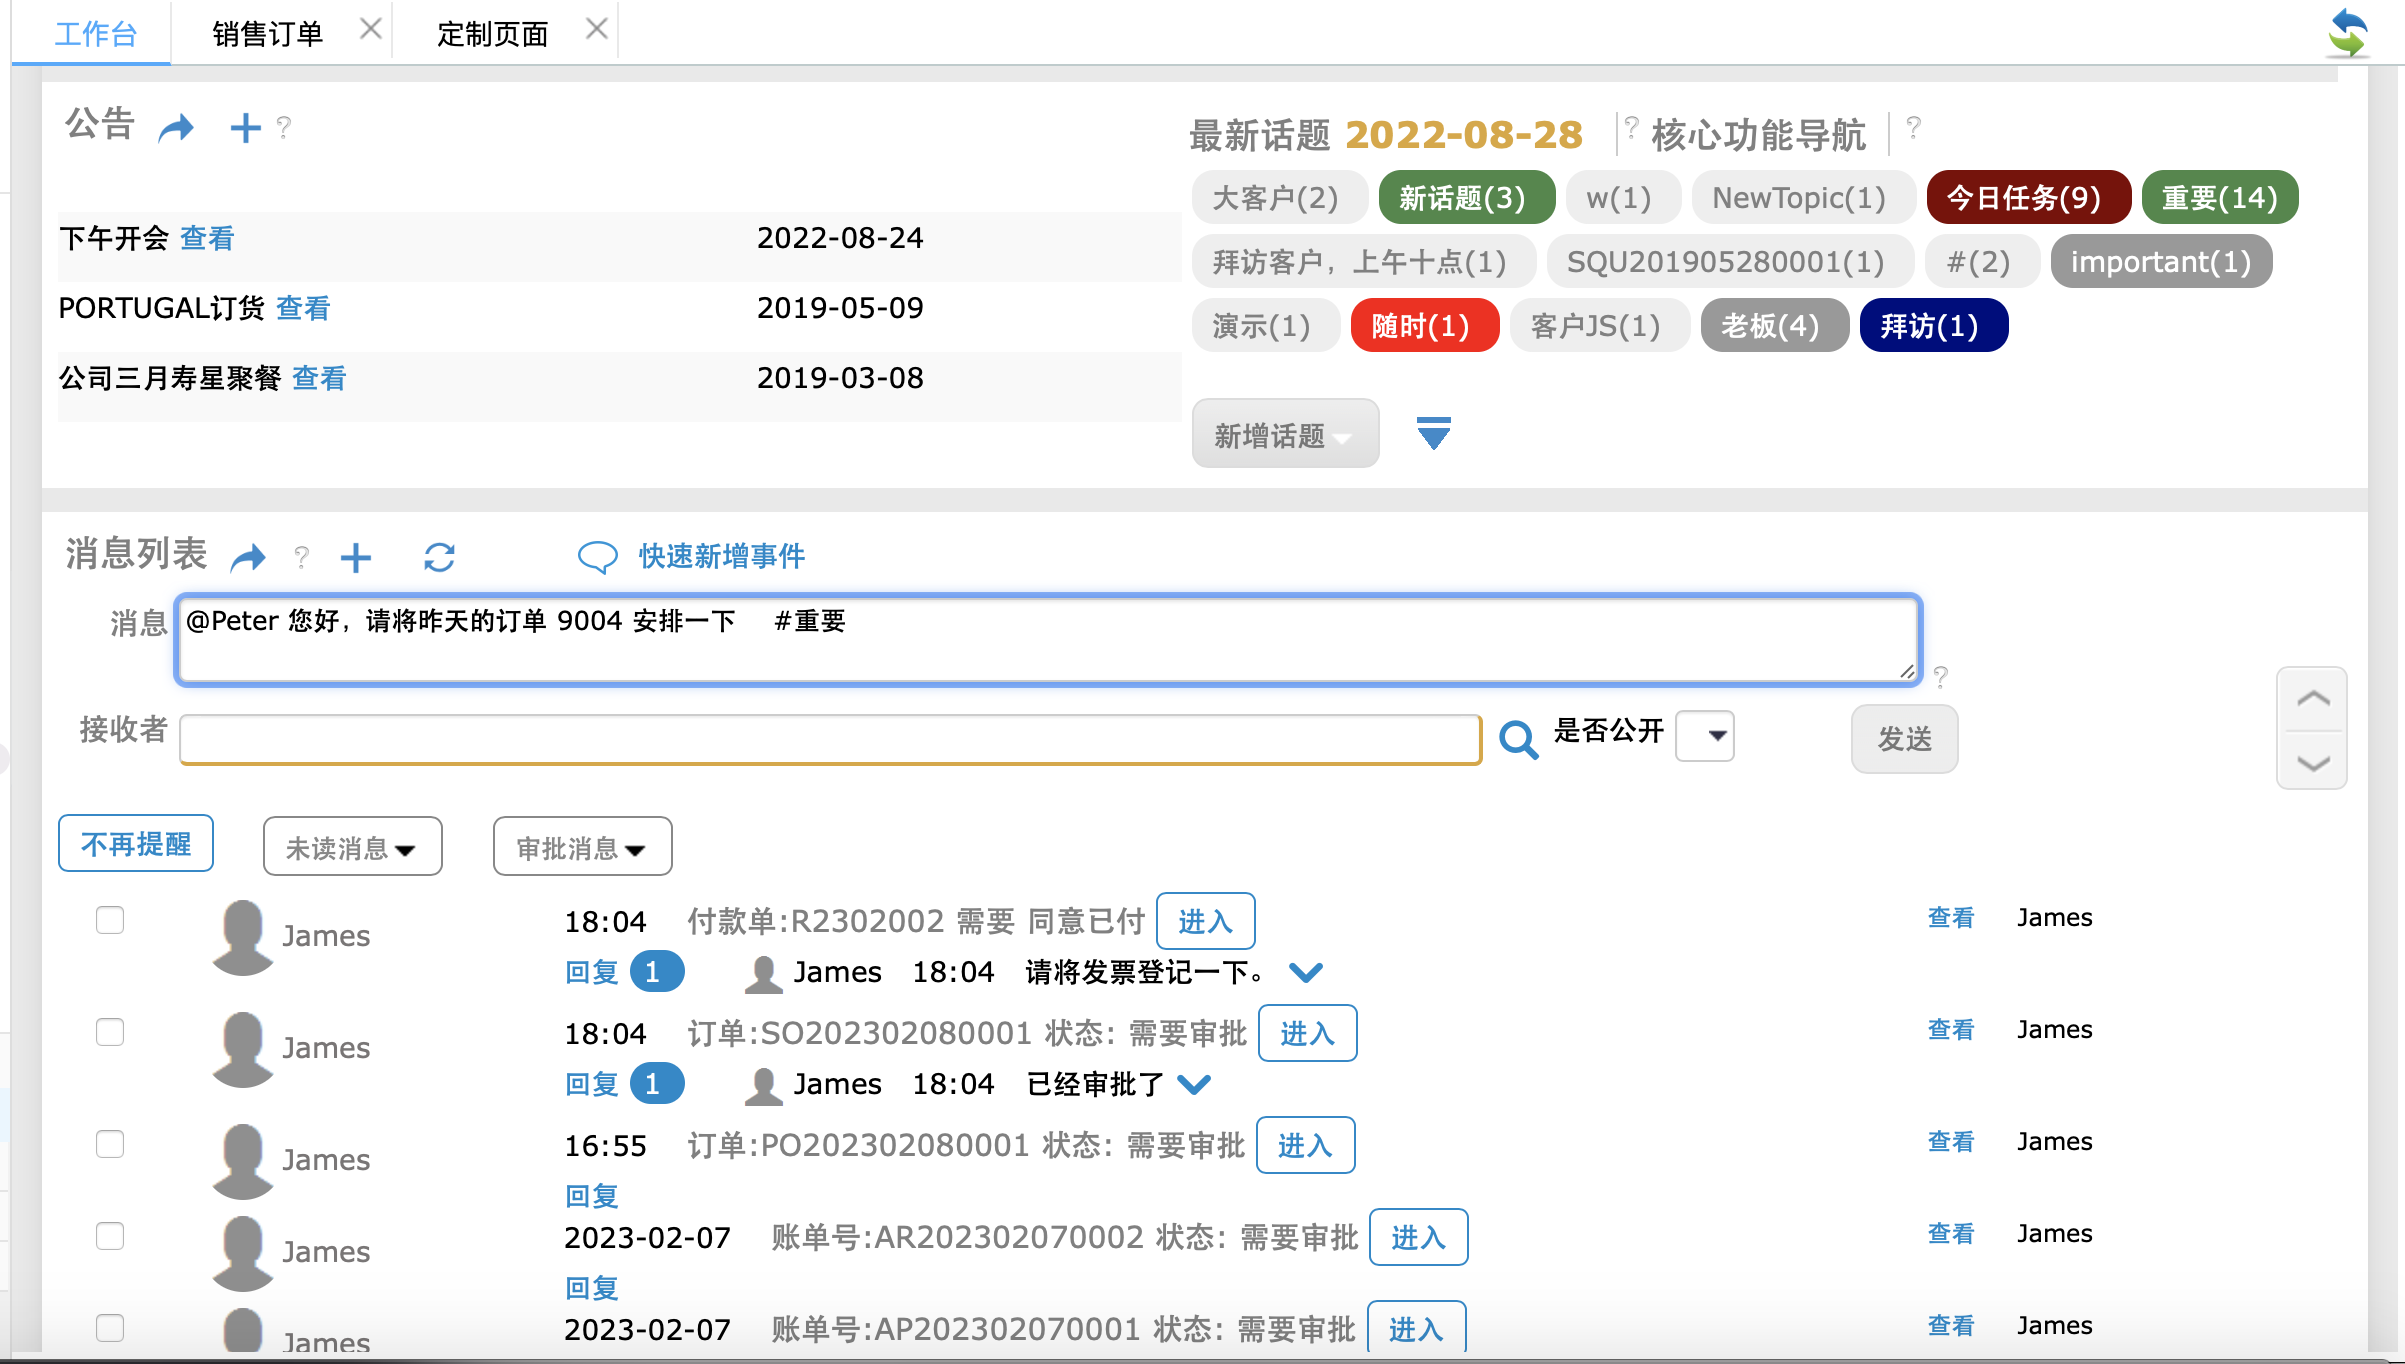Click the blue filter triangle under topics

[x=1433, y=434]
